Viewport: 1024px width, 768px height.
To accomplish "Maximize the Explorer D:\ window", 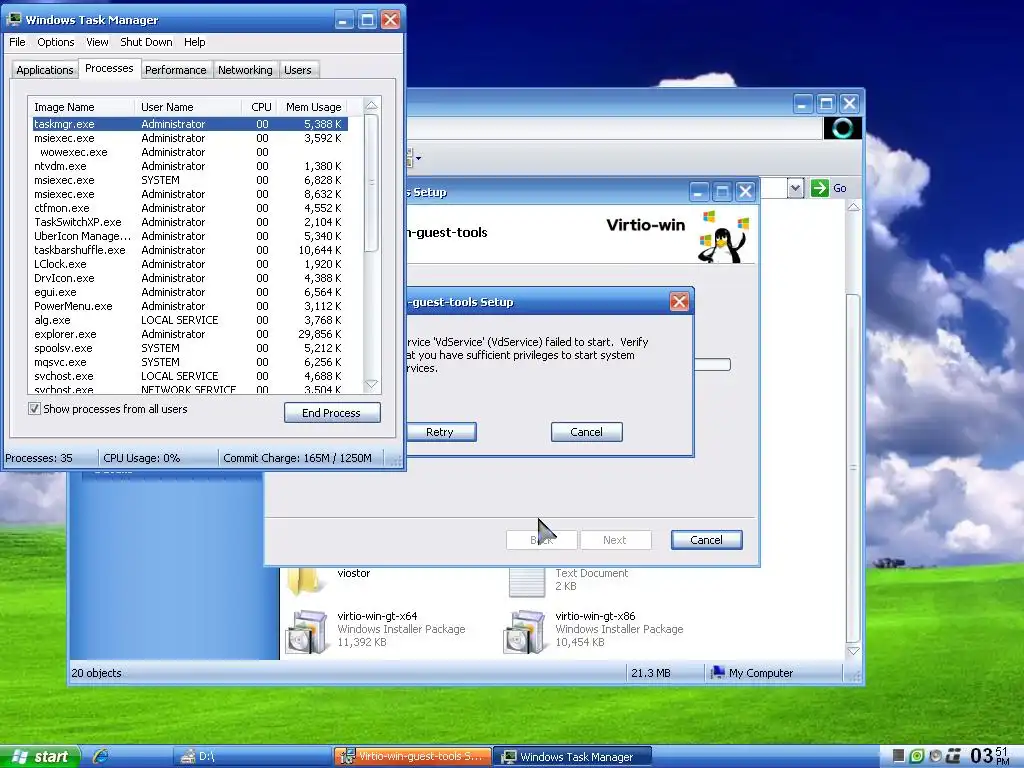I will (826, 103).
